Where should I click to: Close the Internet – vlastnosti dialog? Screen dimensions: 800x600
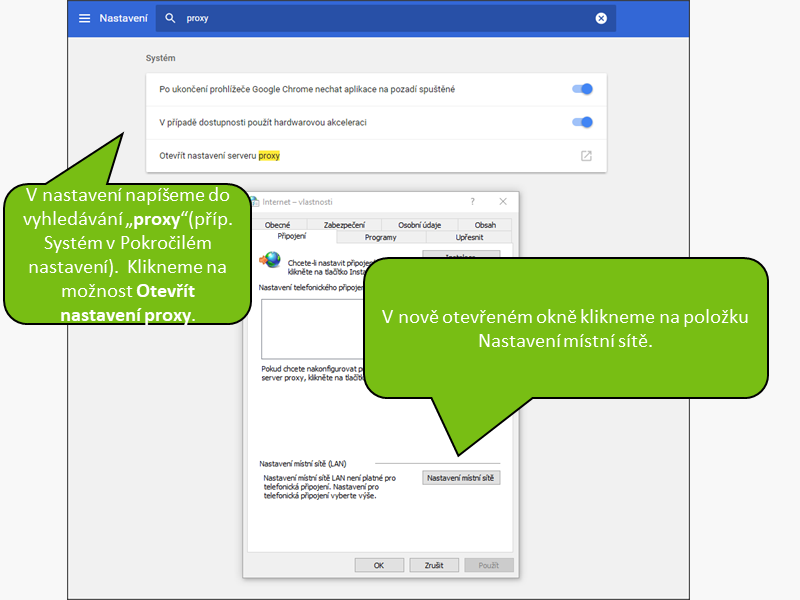[503, 202]
